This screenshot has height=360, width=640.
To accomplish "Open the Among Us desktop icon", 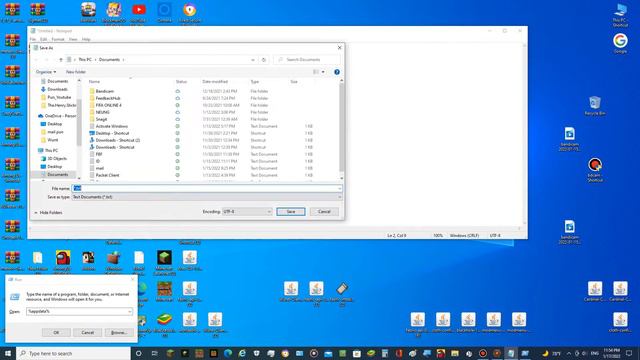I will [x=63, y=261].
